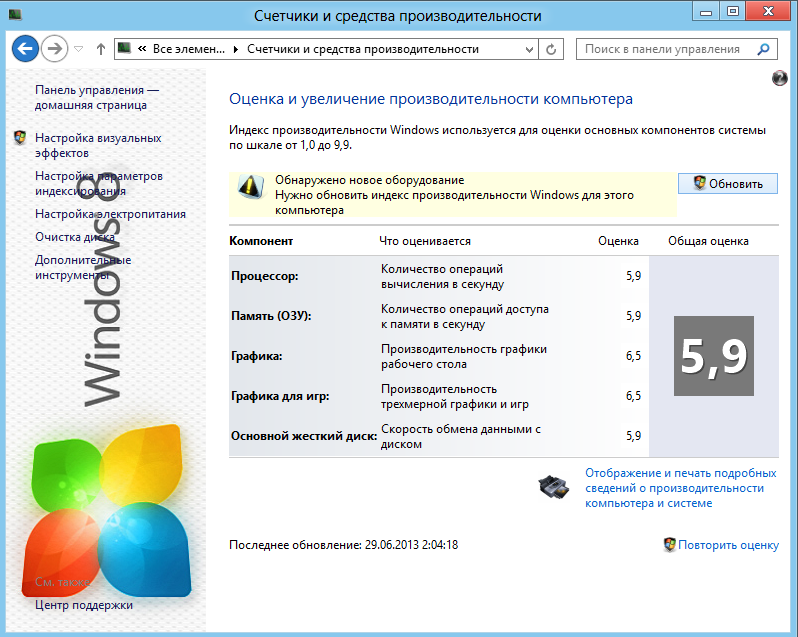
Task: Click the 'Память (ОЗУ):' row label
Action: (x=271, y=316)
